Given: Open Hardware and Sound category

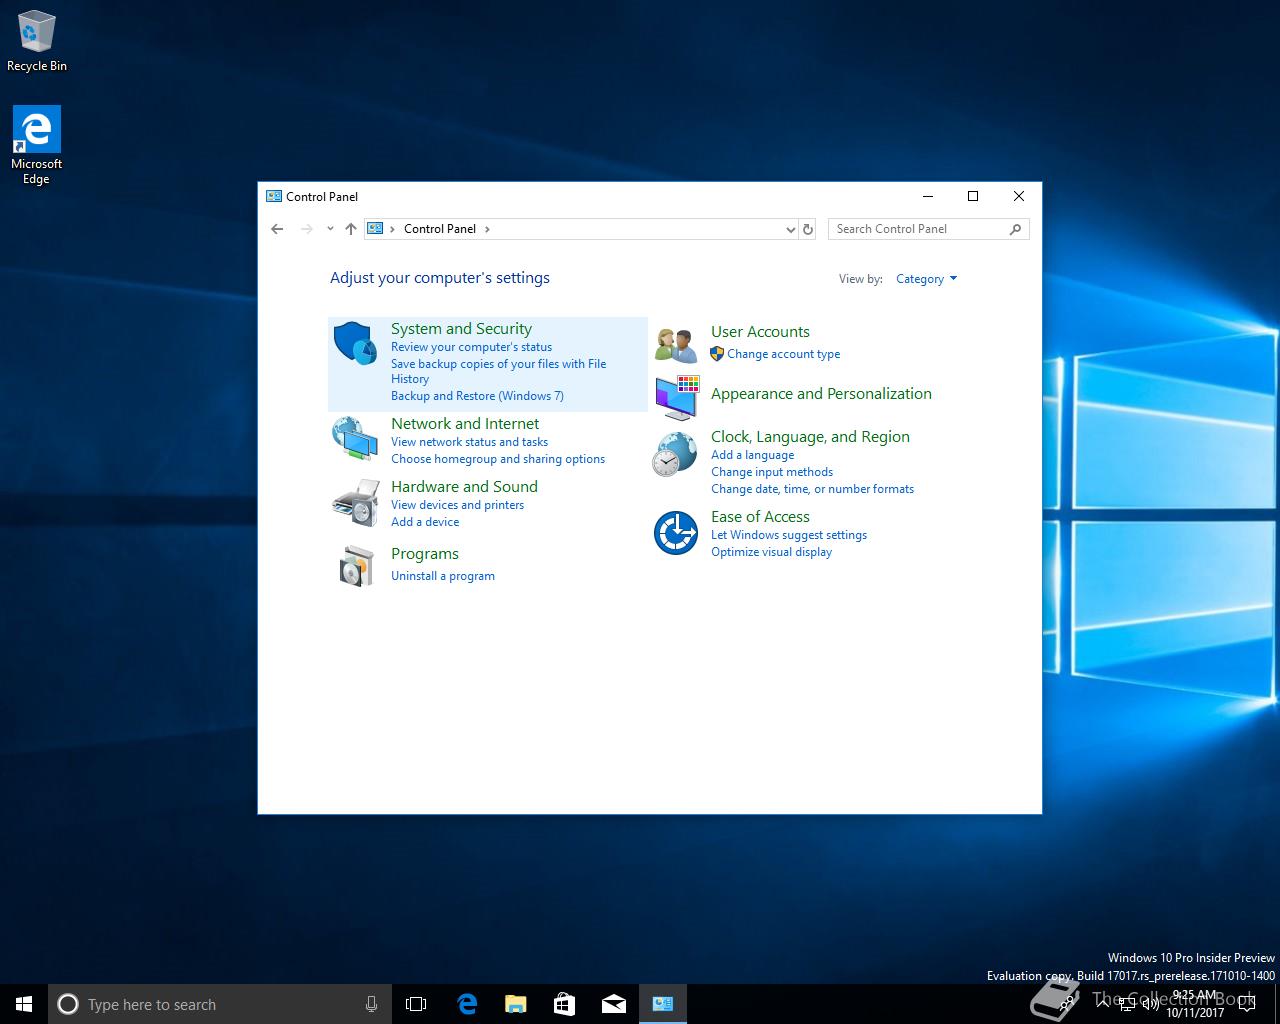Looking at the screenshot, I should (464, 487).
